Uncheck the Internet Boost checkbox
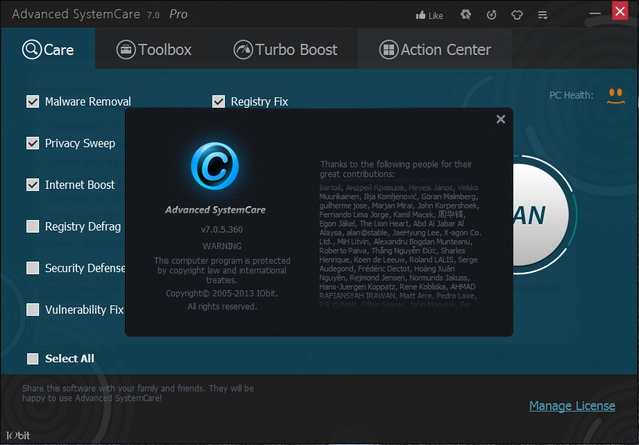 (x=33, y=185)
